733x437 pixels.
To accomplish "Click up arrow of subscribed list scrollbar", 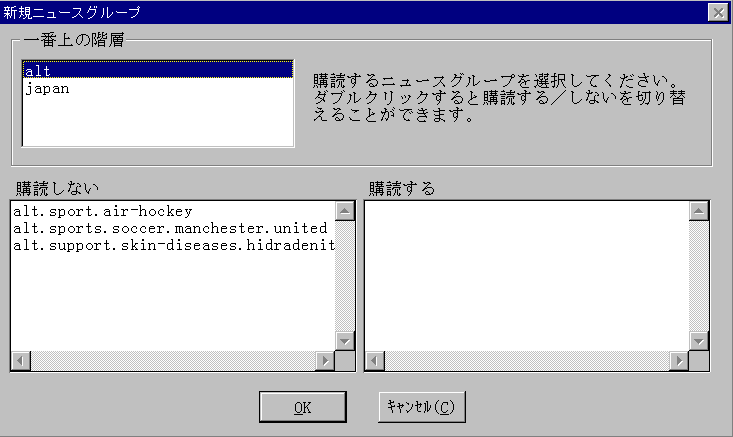I will [699, 211].
